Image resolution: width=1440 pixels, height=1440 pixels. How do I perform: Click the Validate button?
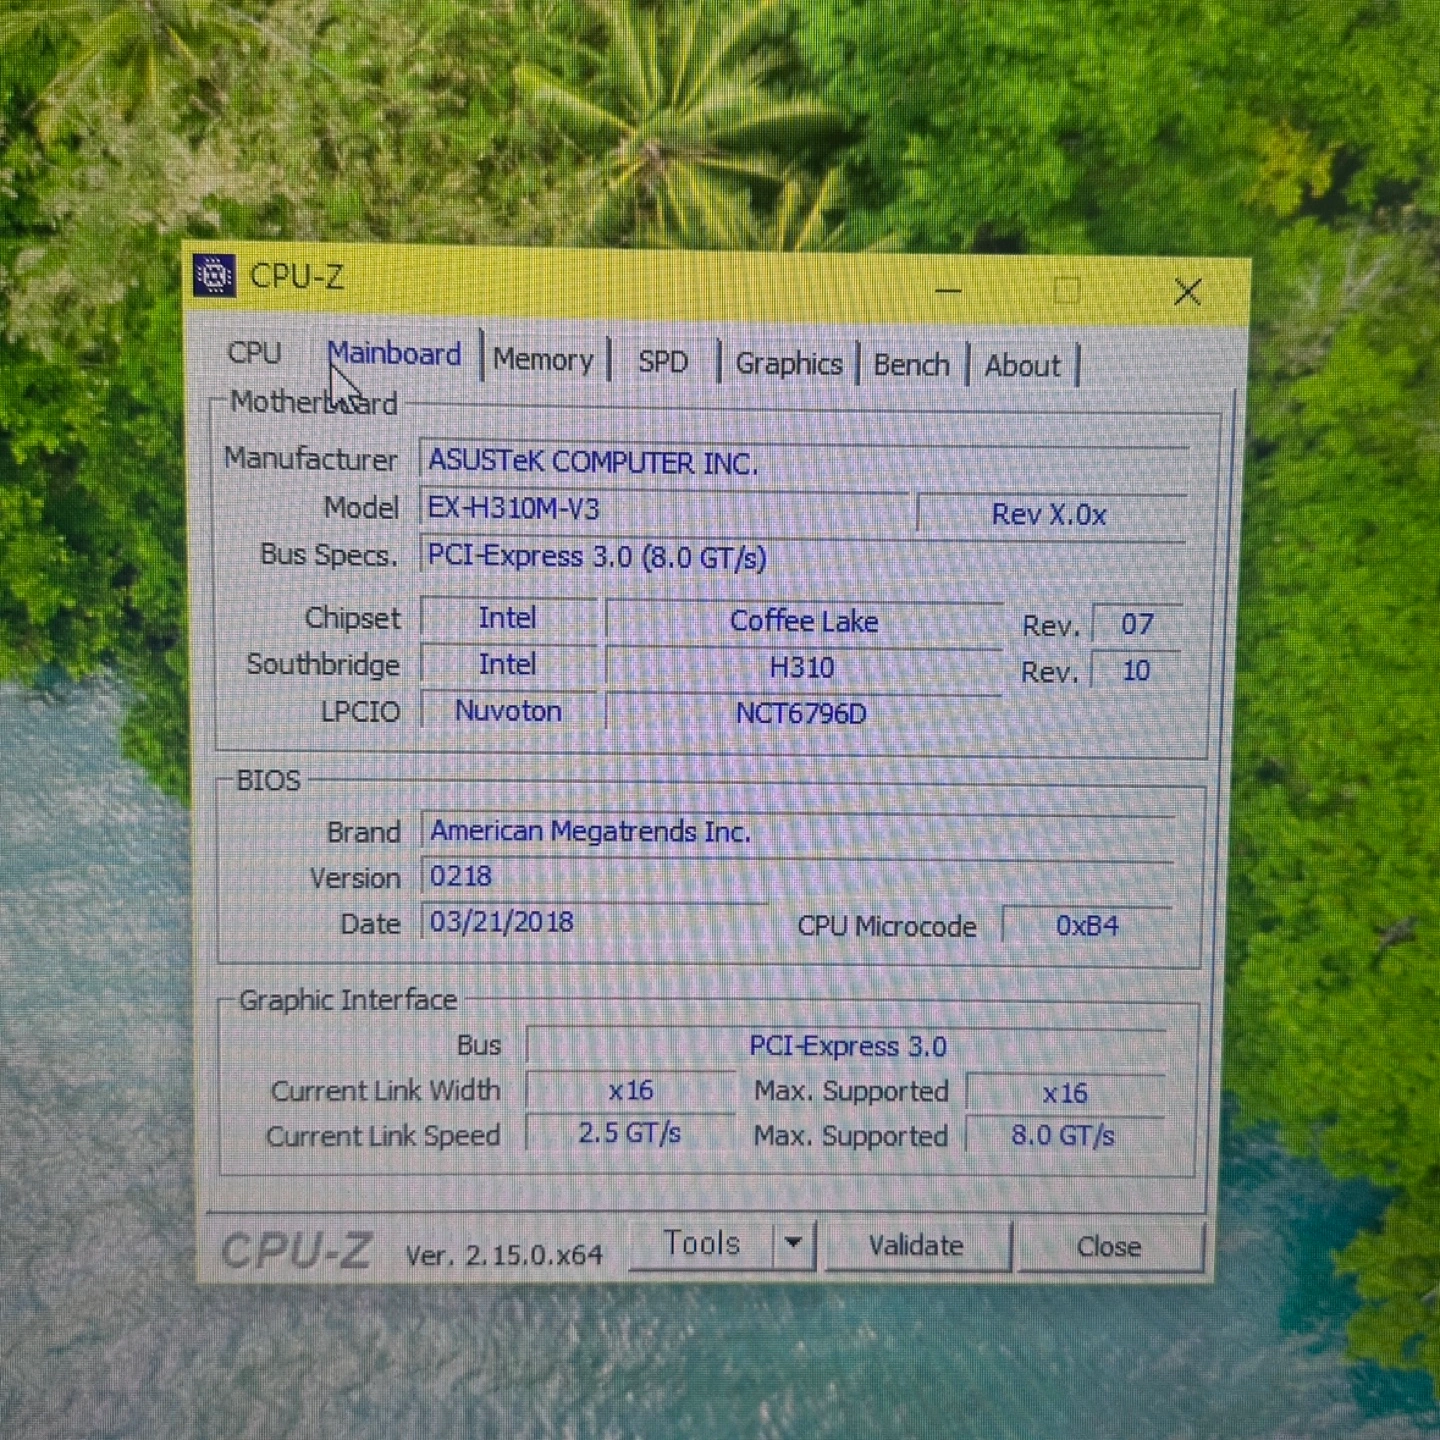pos(916,1246)
